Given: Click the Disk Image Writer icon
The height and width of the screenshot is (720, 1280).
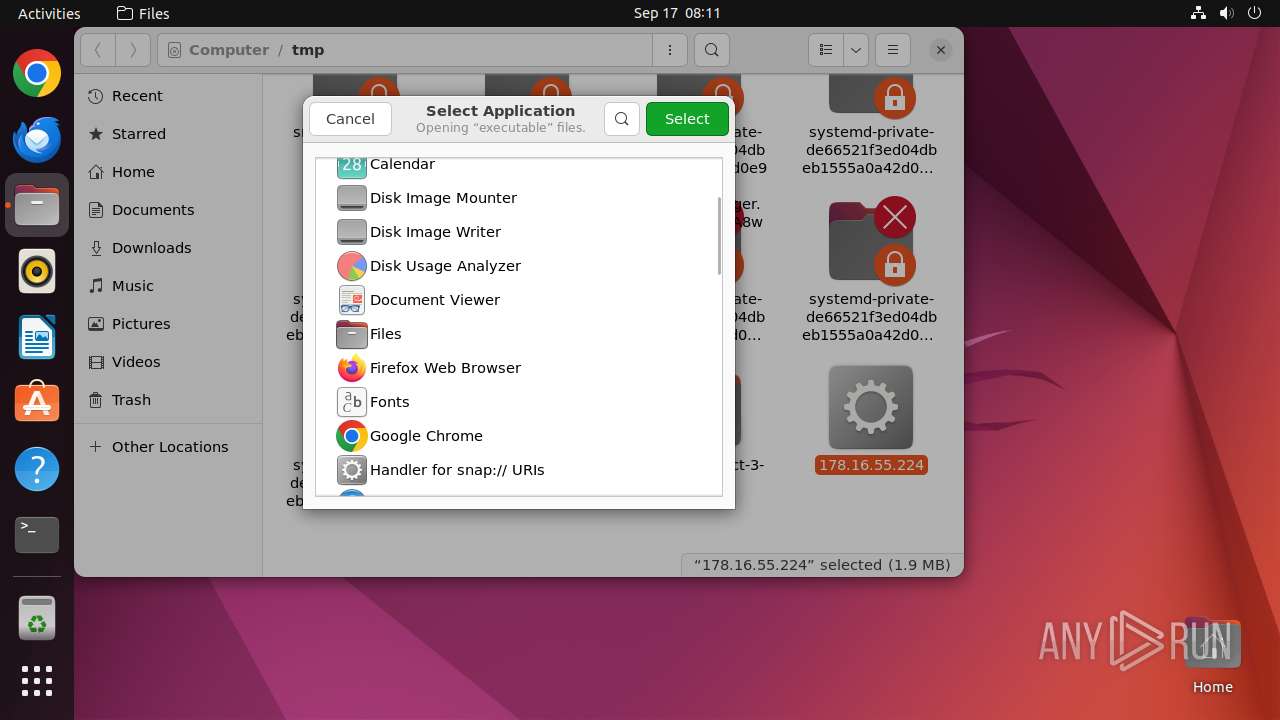Looking at the screenshot, I should point(352,232).
